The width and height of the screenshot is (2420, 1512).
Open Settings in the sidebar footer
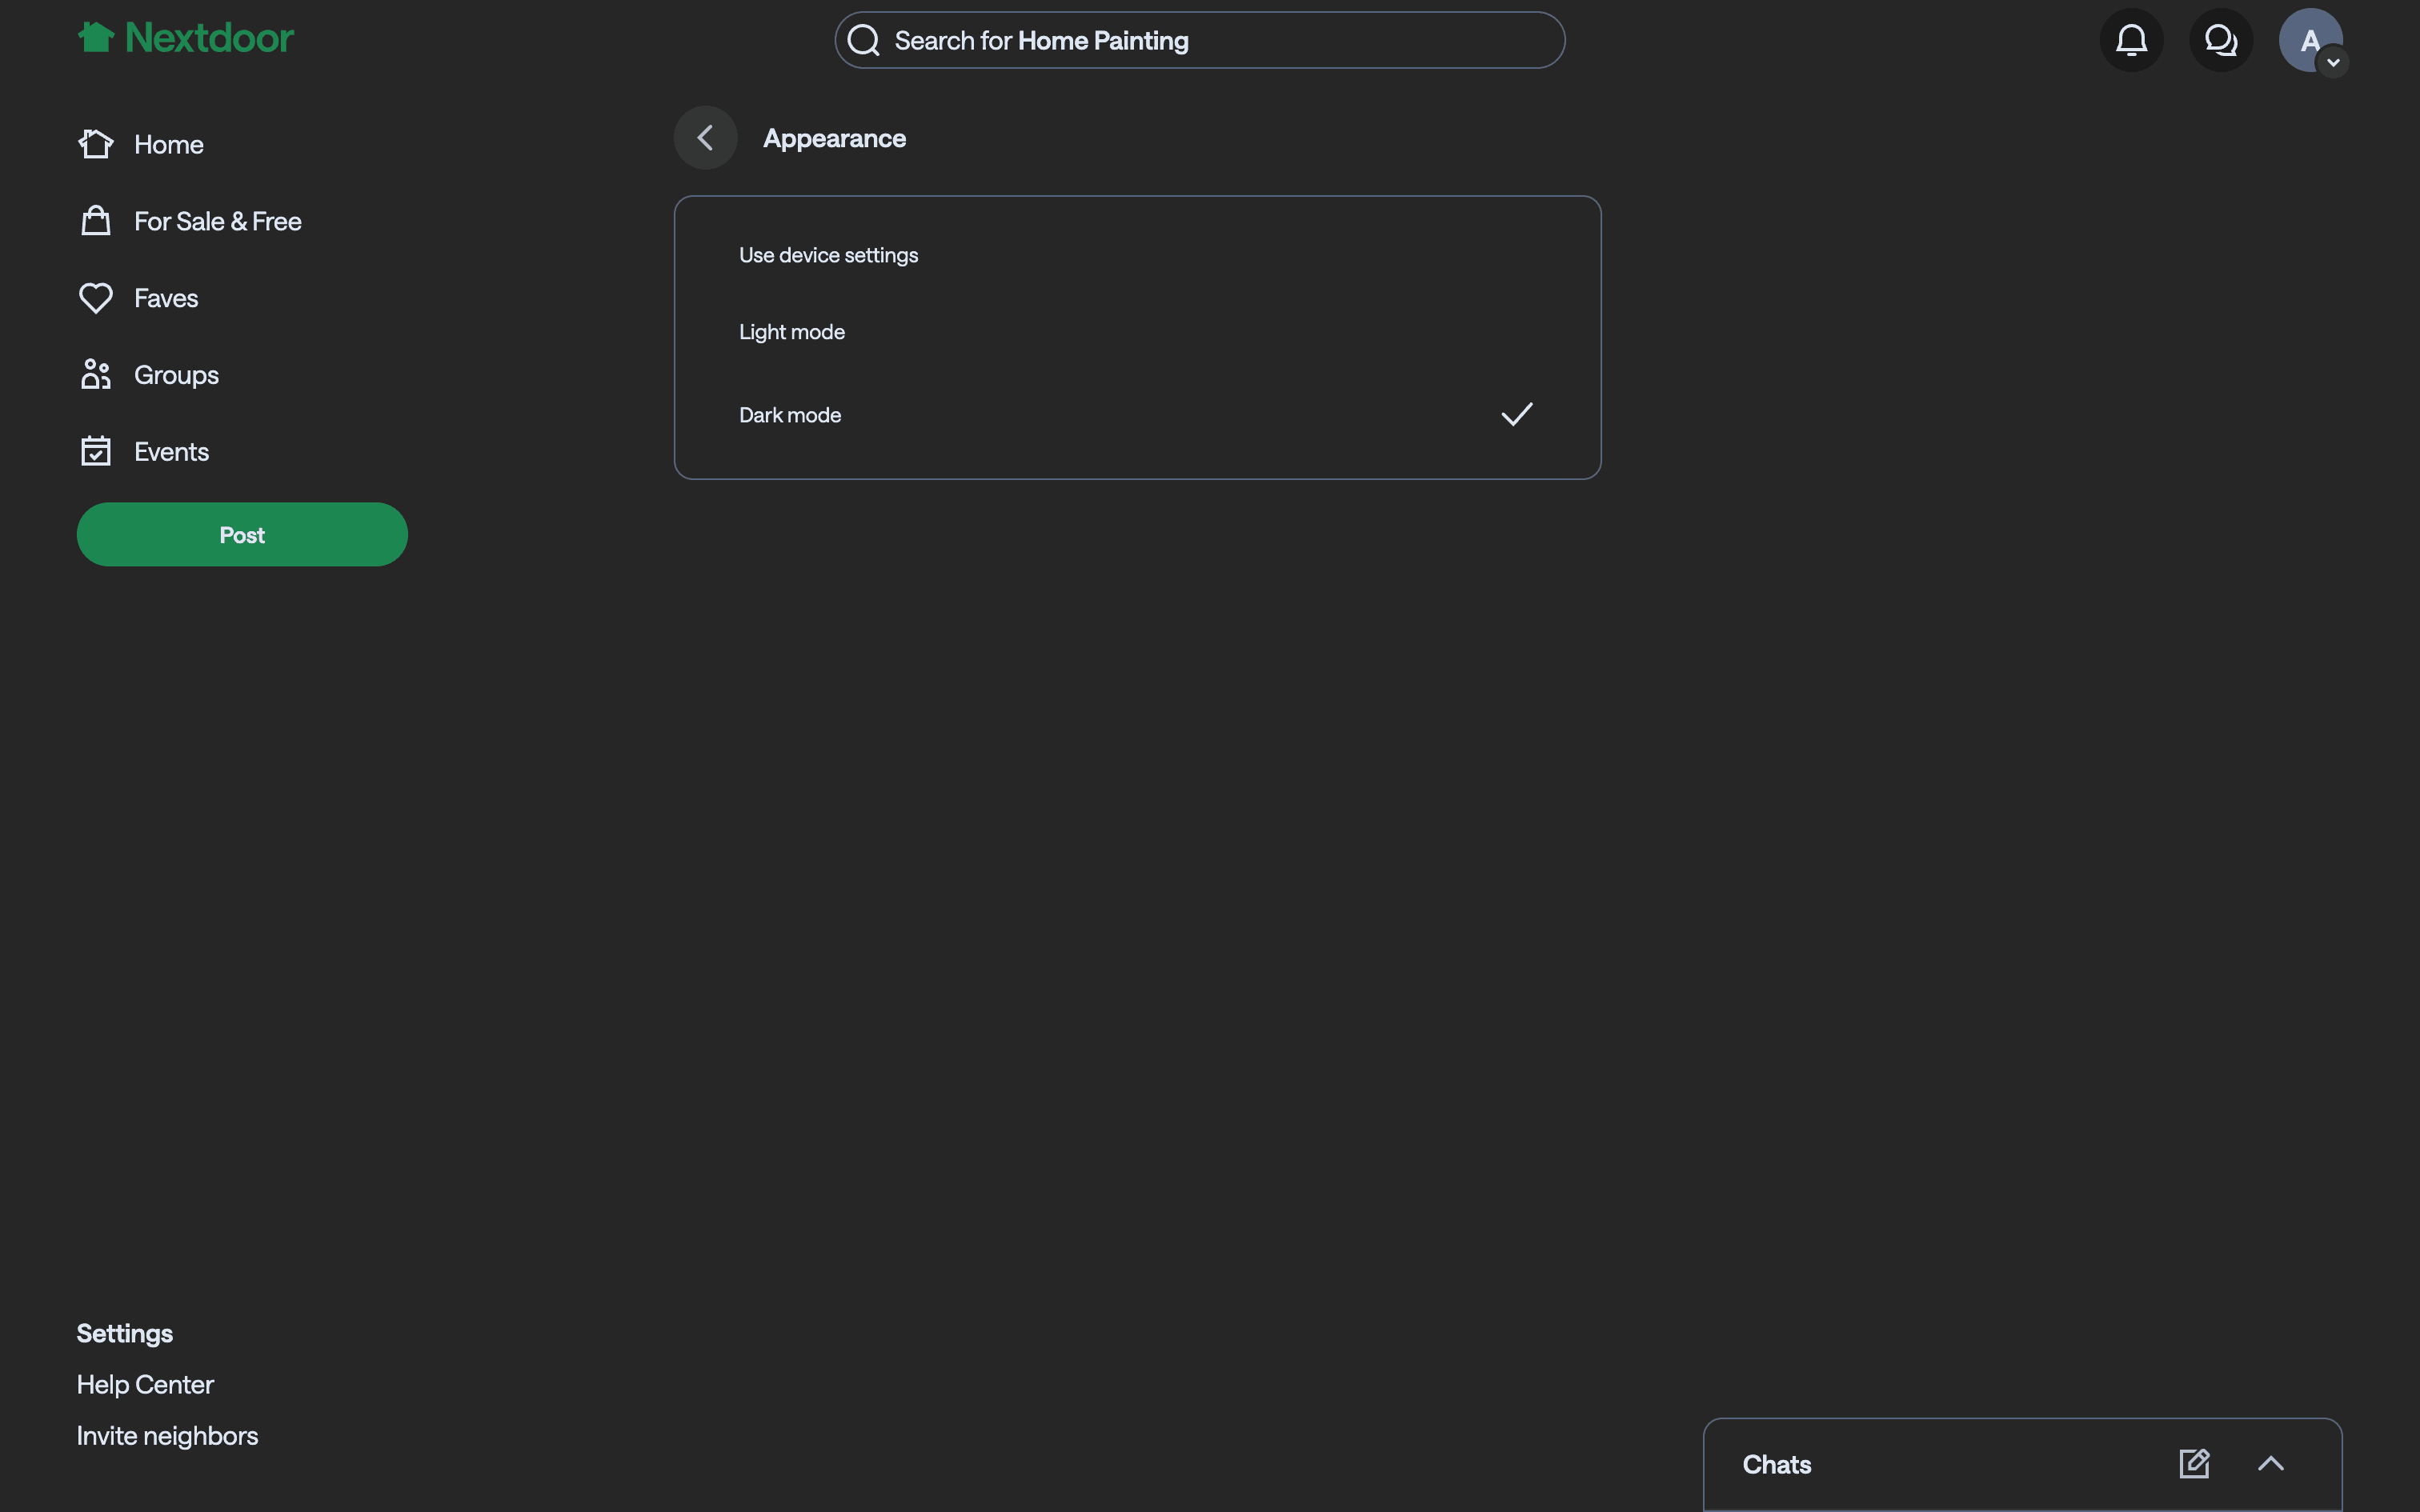(x=125, y=1333)
